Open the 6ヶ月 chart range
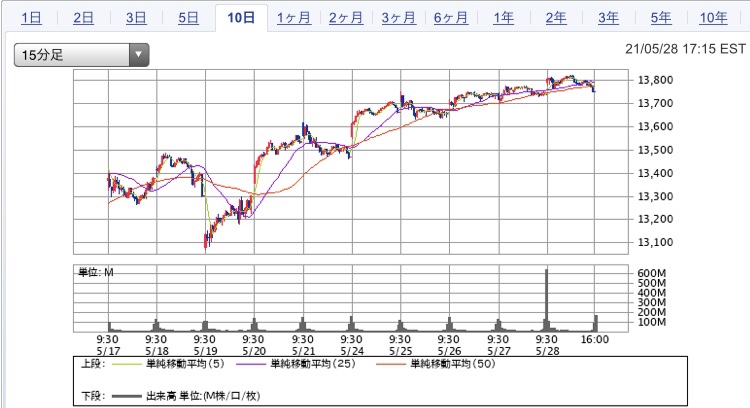The image size is (750, 408). (451, 18)
